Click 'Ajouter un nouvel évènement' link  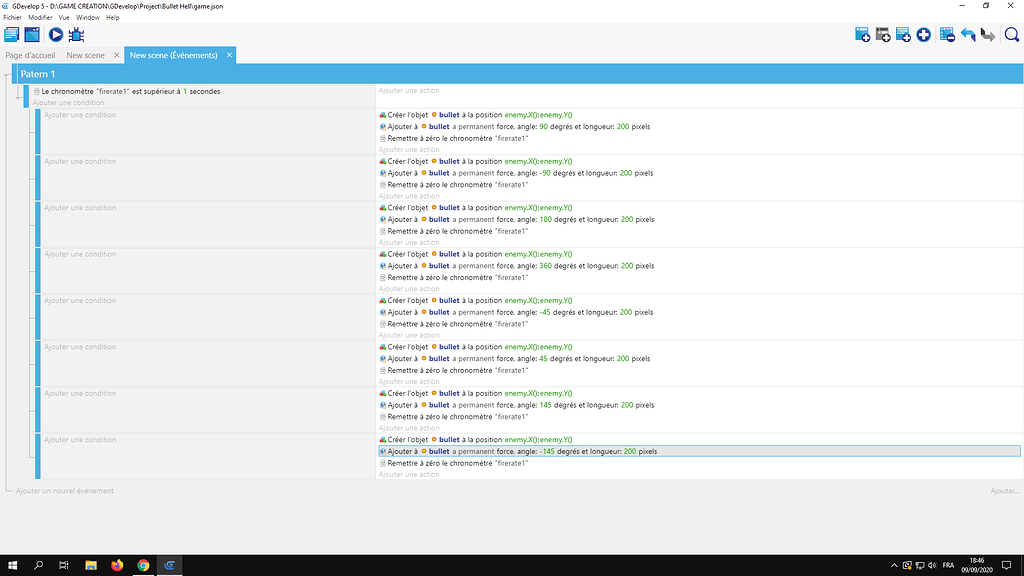click(65, 491)
